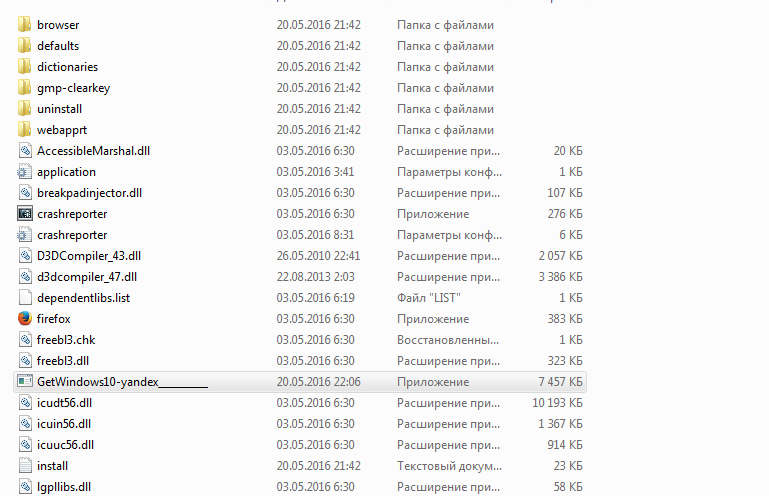This screenshot has height=496, width=769.
Task: Click the D3DCompiler_43.dll file name
Action: pyautogui.click(x=89, y=256)
